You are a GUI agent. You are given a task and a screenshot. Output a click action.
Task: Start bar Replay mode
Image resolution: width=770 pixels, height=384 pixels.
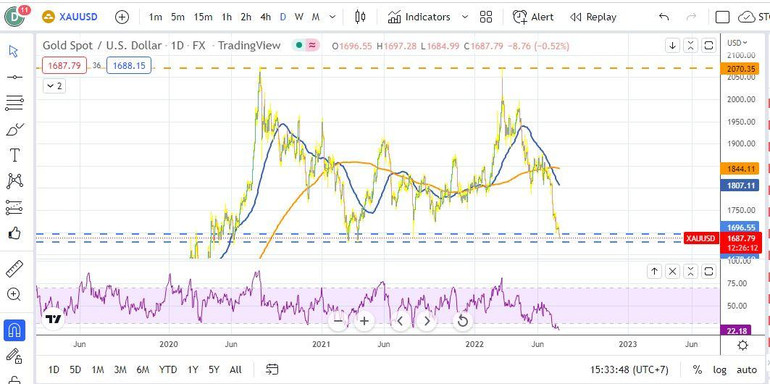(593, 17)
